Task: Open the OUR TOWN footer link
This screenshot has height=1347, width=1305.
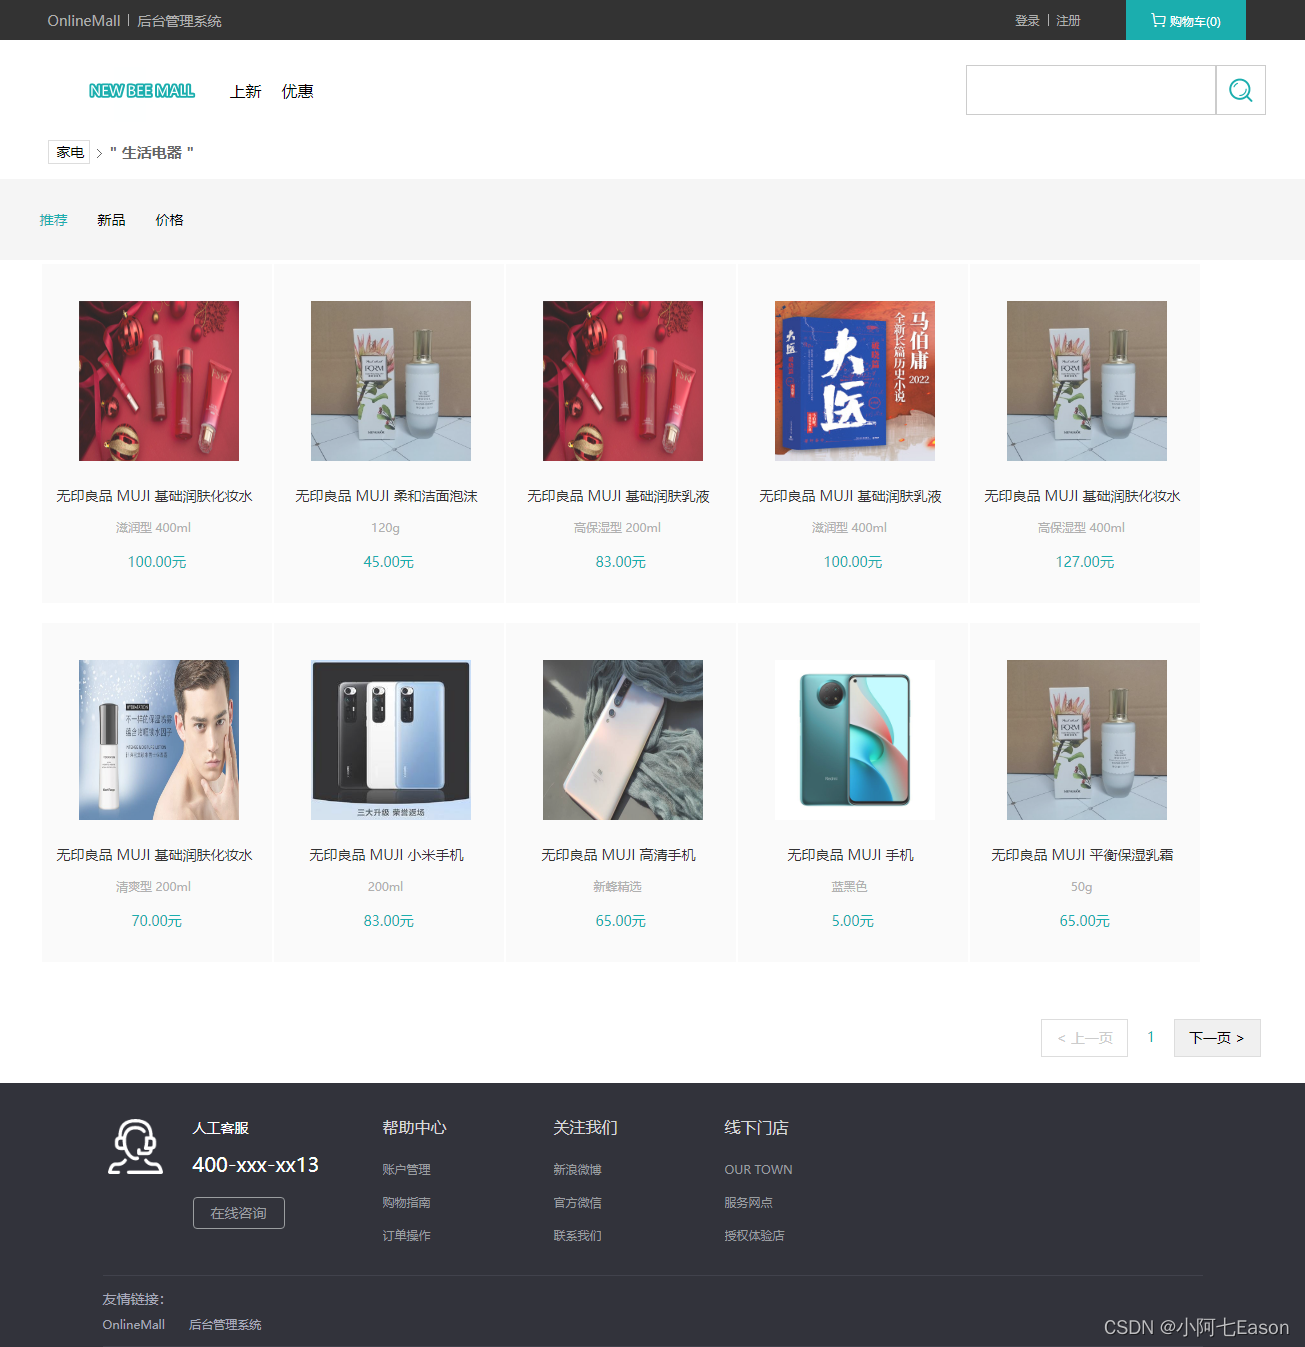Action: click(x=758, y=1169)
